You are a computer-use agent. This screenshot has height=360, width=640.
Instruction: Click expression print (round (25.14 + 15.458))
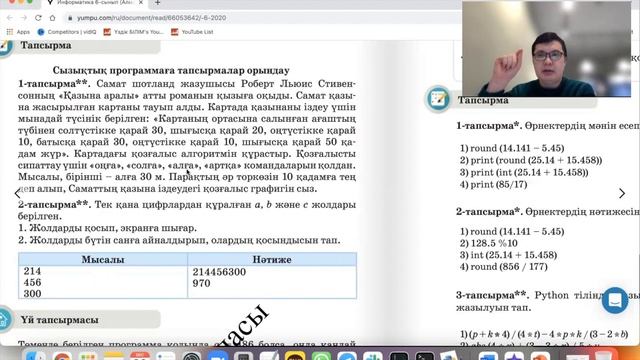(x=536, y=160)
